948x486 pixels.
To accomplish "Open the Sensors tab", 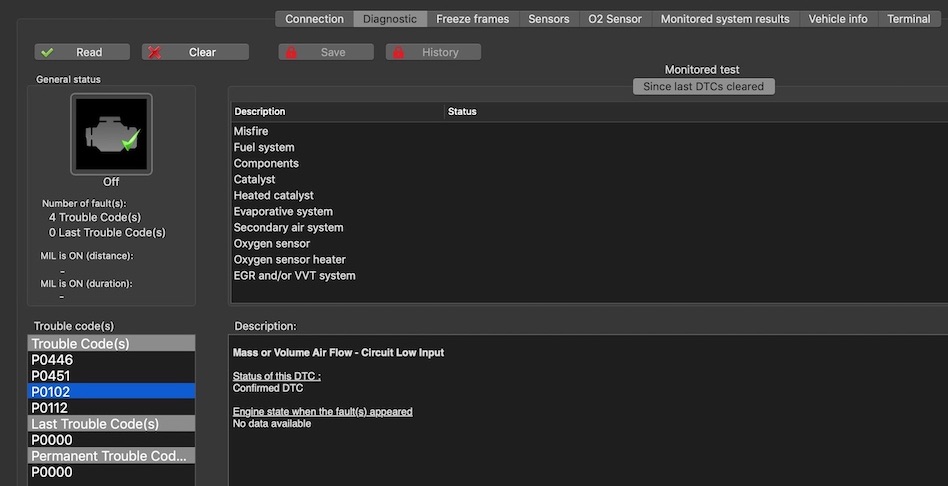I will point(548,19).
